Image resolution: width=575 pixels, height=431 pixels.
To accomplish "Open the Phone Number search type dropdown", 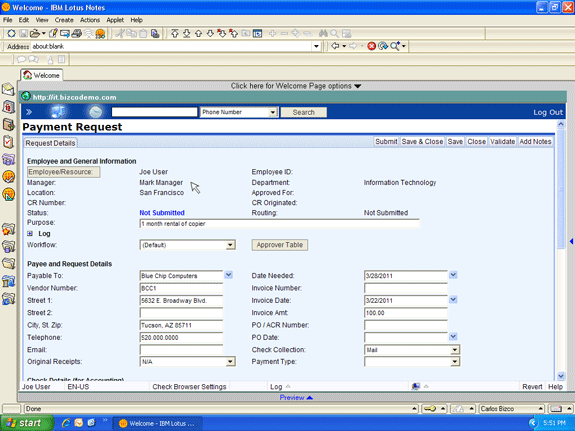I will click(272, 112).
